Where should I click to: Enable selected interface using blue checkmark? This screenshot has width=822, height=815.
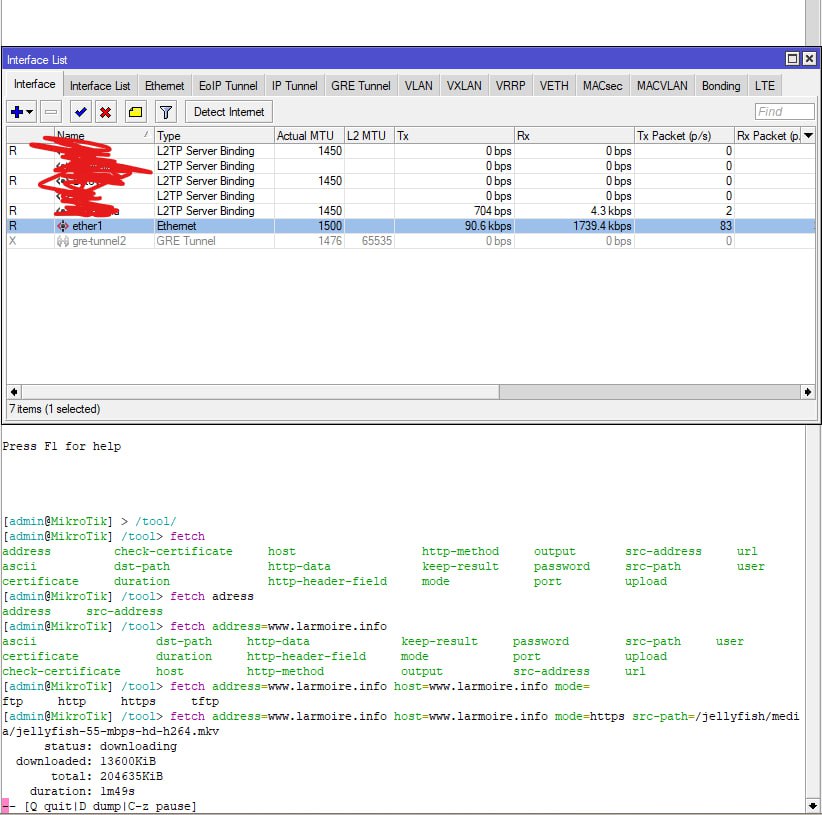(81, 112)
